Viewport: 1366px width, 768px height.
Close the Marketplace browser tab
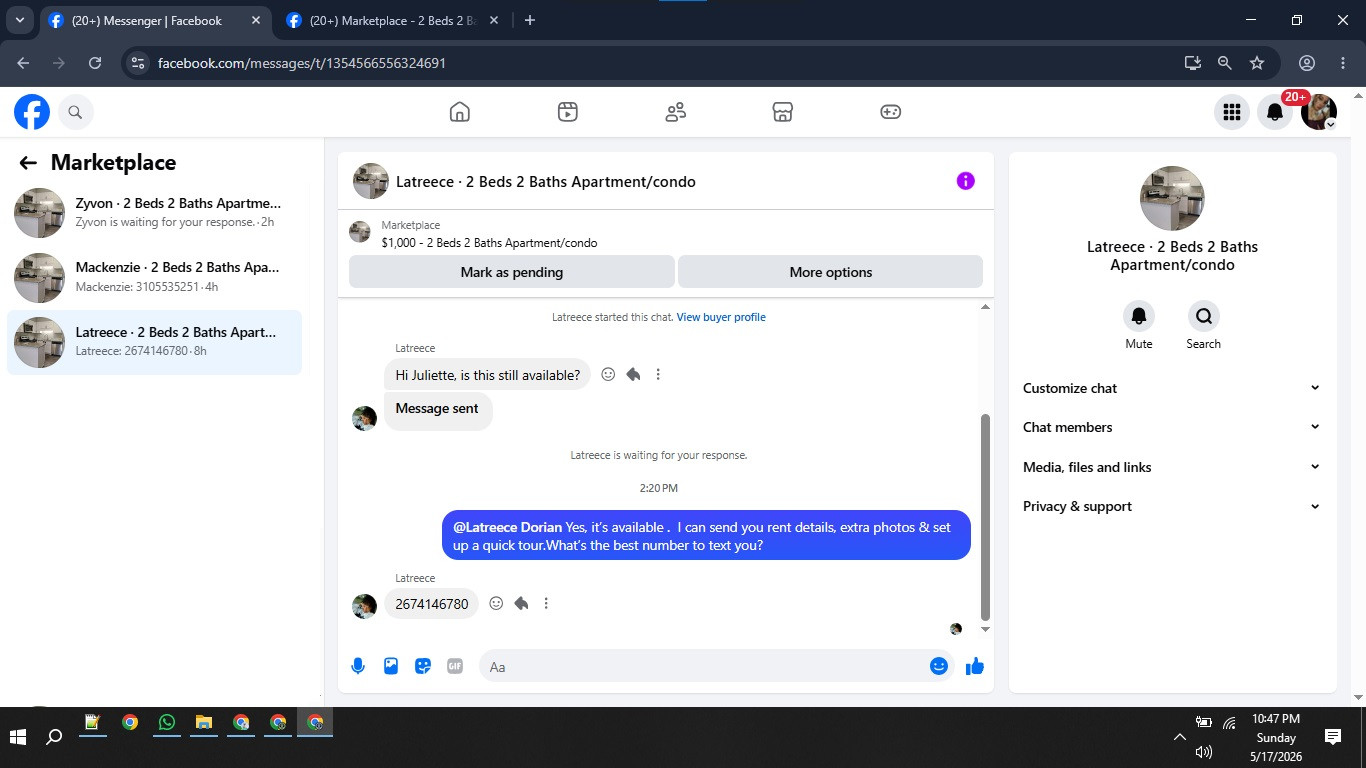tap(493, 20)
